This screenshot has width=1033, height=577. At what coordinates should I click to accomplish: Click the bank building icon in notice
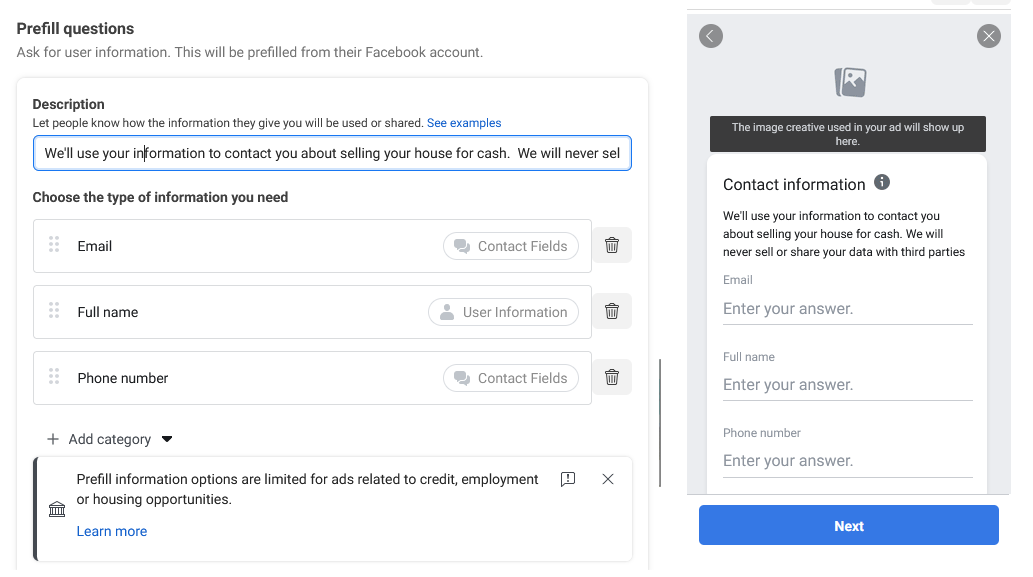(x=57, y=509)
